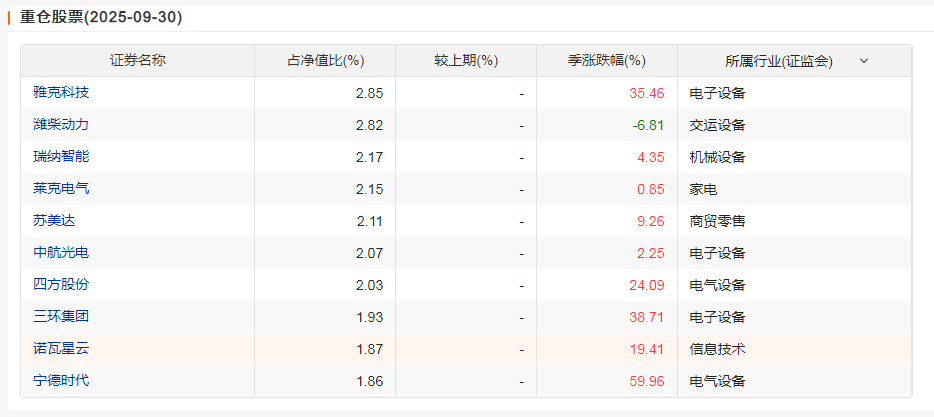934x417 pixels.
Task: Open the 雅克科技 stock link
Action: point(61,92)
